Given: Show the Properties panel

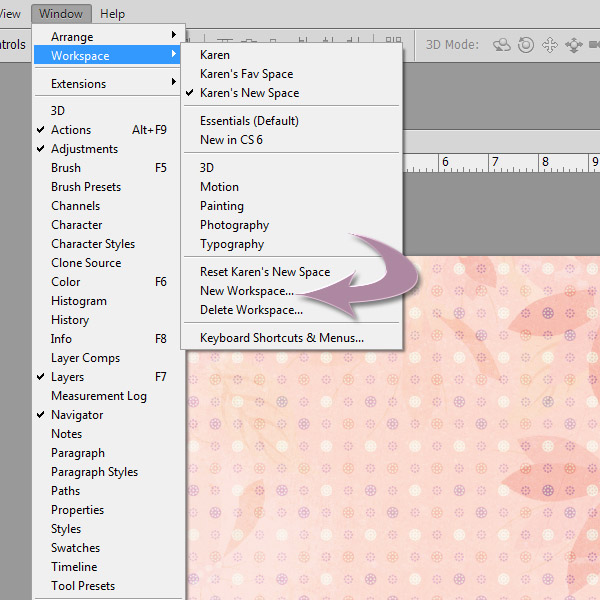Looking at the screenshot, I should coord(107,510).
